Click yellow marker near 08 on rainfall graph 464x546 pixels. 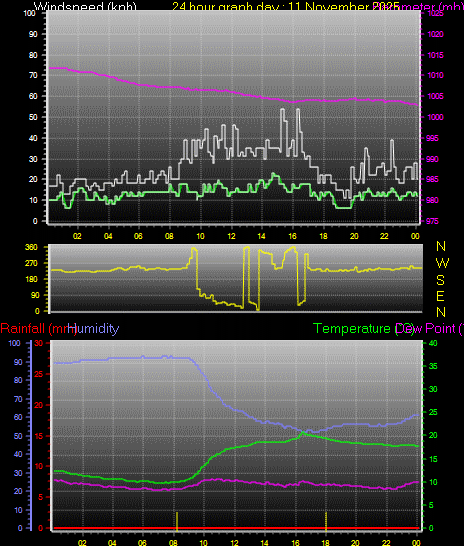(x=177, y=522)
